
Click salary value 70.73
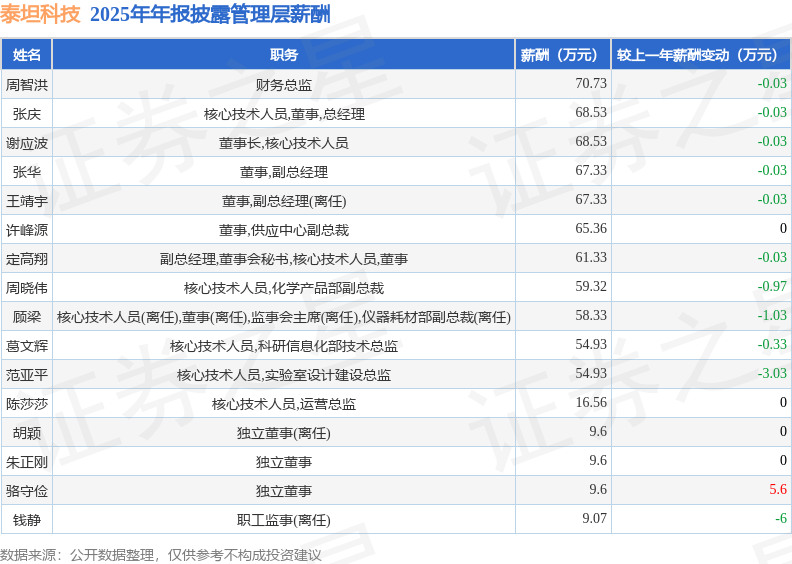(x=591, y=83)
